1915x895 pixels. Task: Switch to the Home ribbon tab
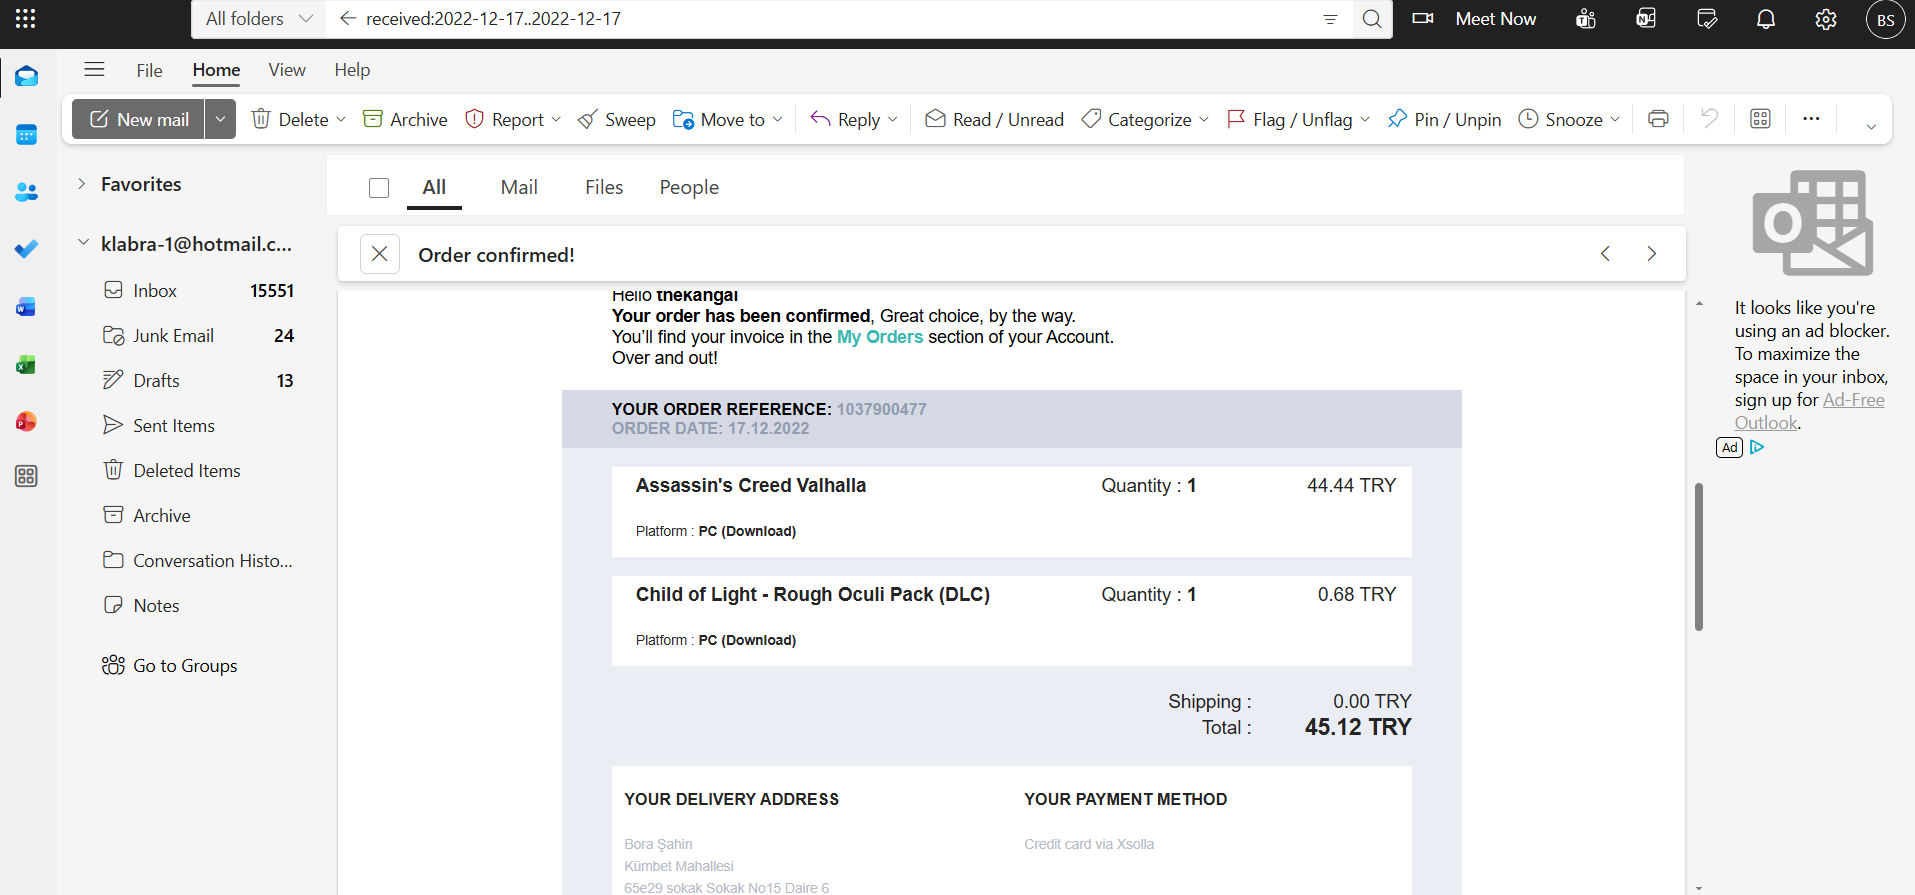click(216, 70)
